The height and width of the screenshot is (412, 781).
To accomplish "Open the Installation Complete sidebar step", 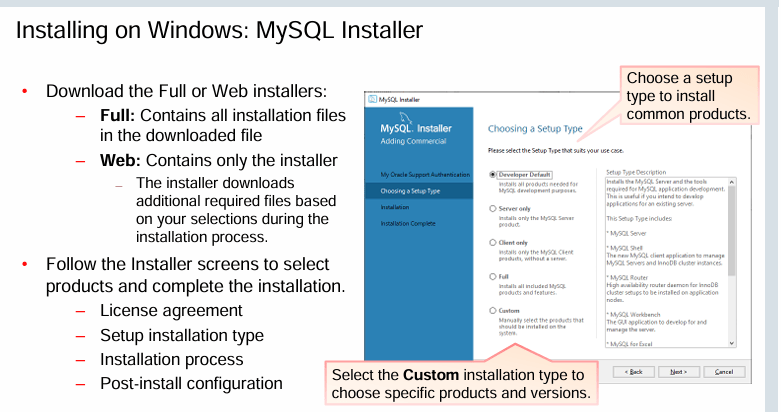I will (x=408, y=223).
